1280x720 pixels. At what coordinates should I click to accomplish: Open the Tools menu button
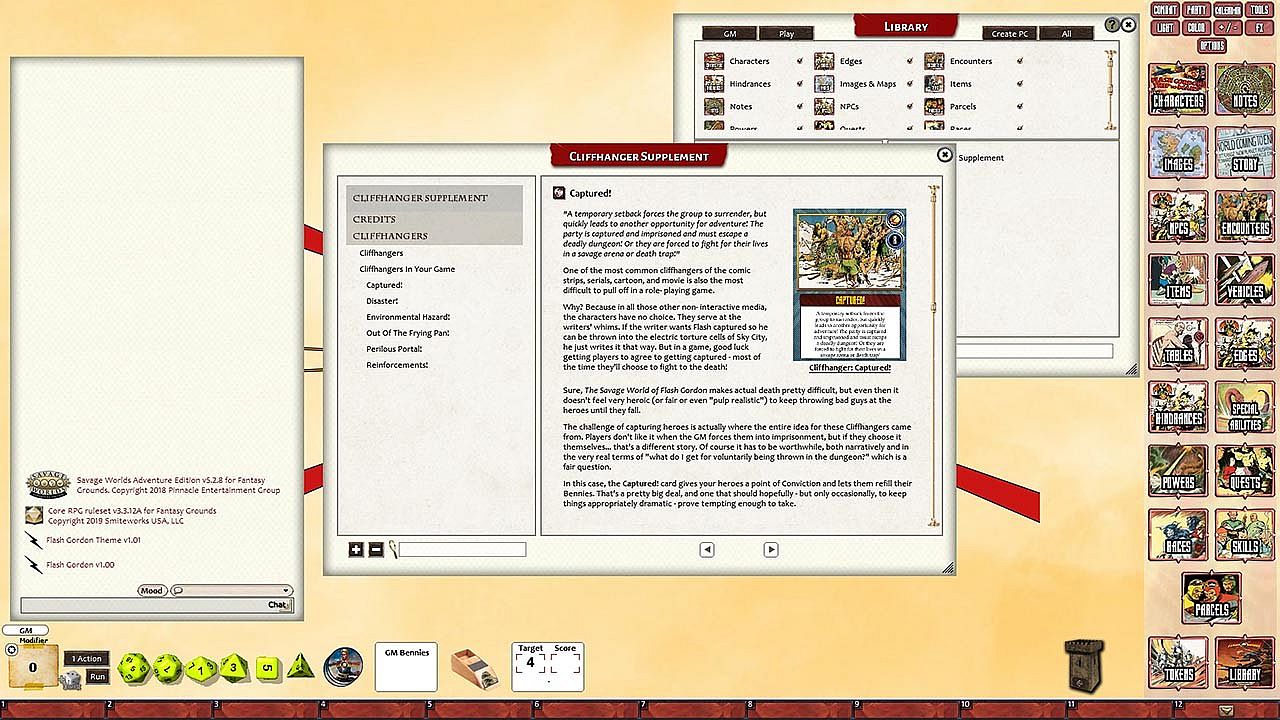pyautogui.click(x=1259, y=10)
